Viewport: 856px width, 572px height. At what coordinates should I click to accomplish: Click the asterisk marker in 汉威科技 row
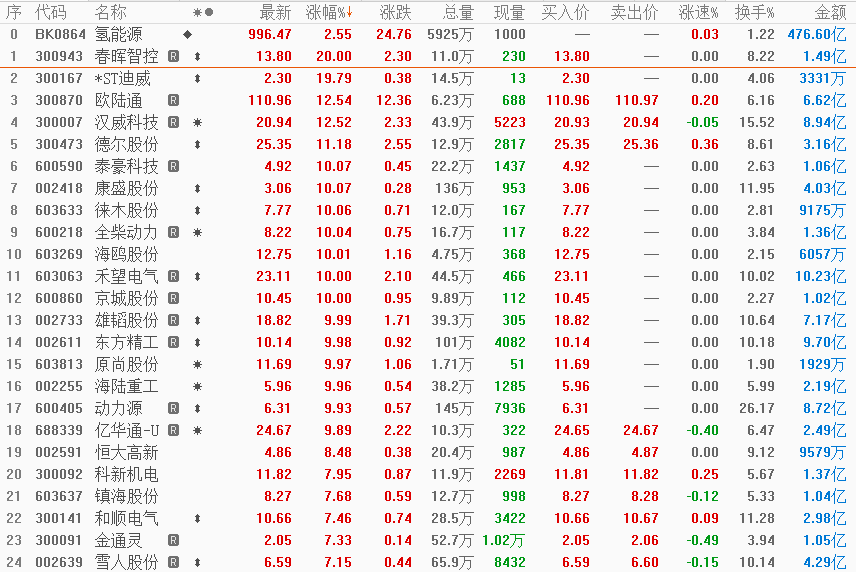tap(198, 122)
